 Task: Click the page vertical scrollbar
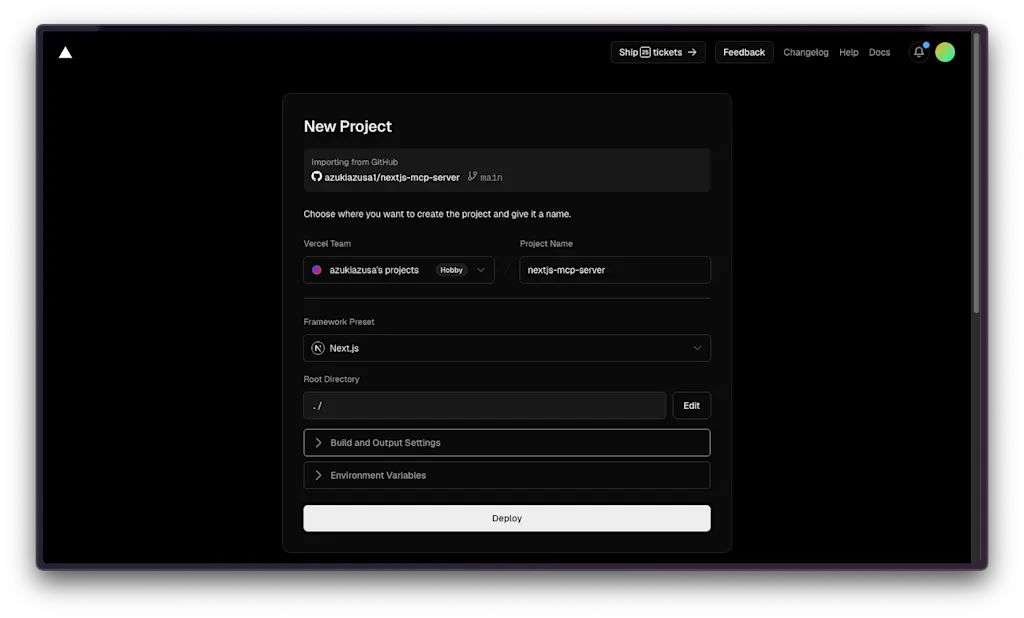976,173
